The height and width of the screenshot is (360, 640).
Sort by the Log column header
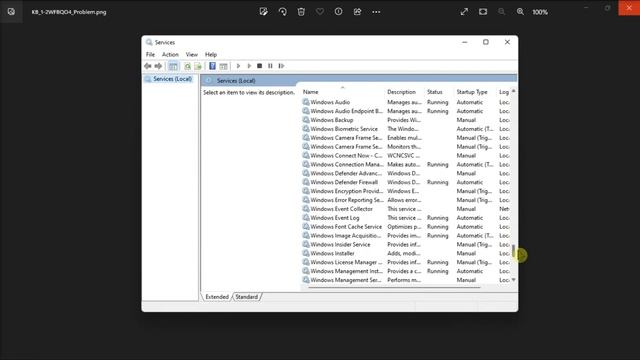(504, 92)
